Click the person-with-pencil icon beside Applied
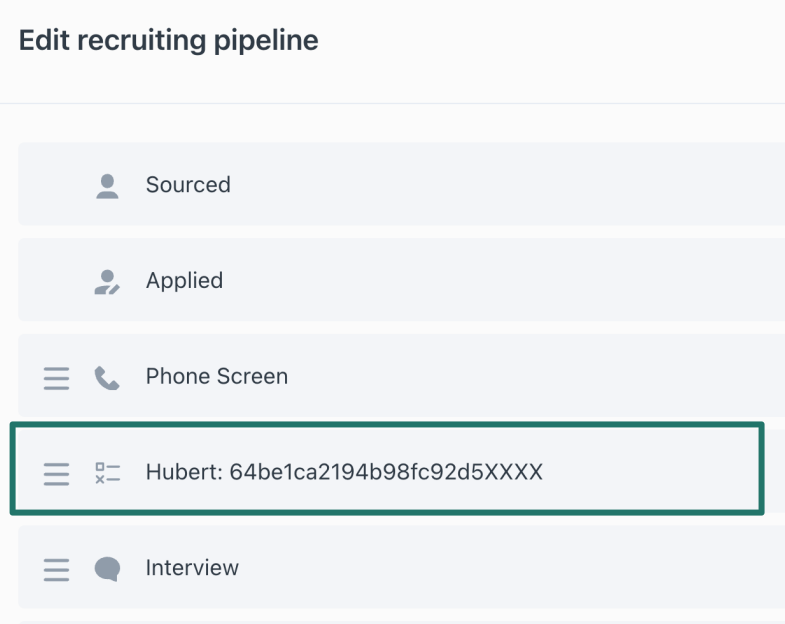Screen dimensions: 785x624 (107, 282)
